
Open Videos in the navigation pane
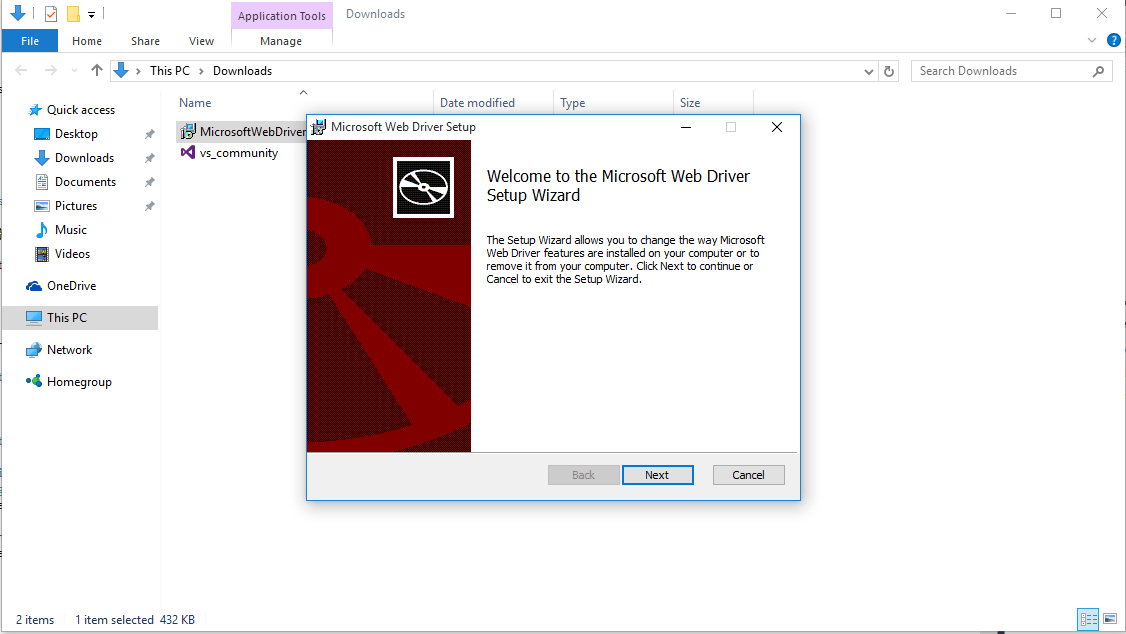pos(72,253)
